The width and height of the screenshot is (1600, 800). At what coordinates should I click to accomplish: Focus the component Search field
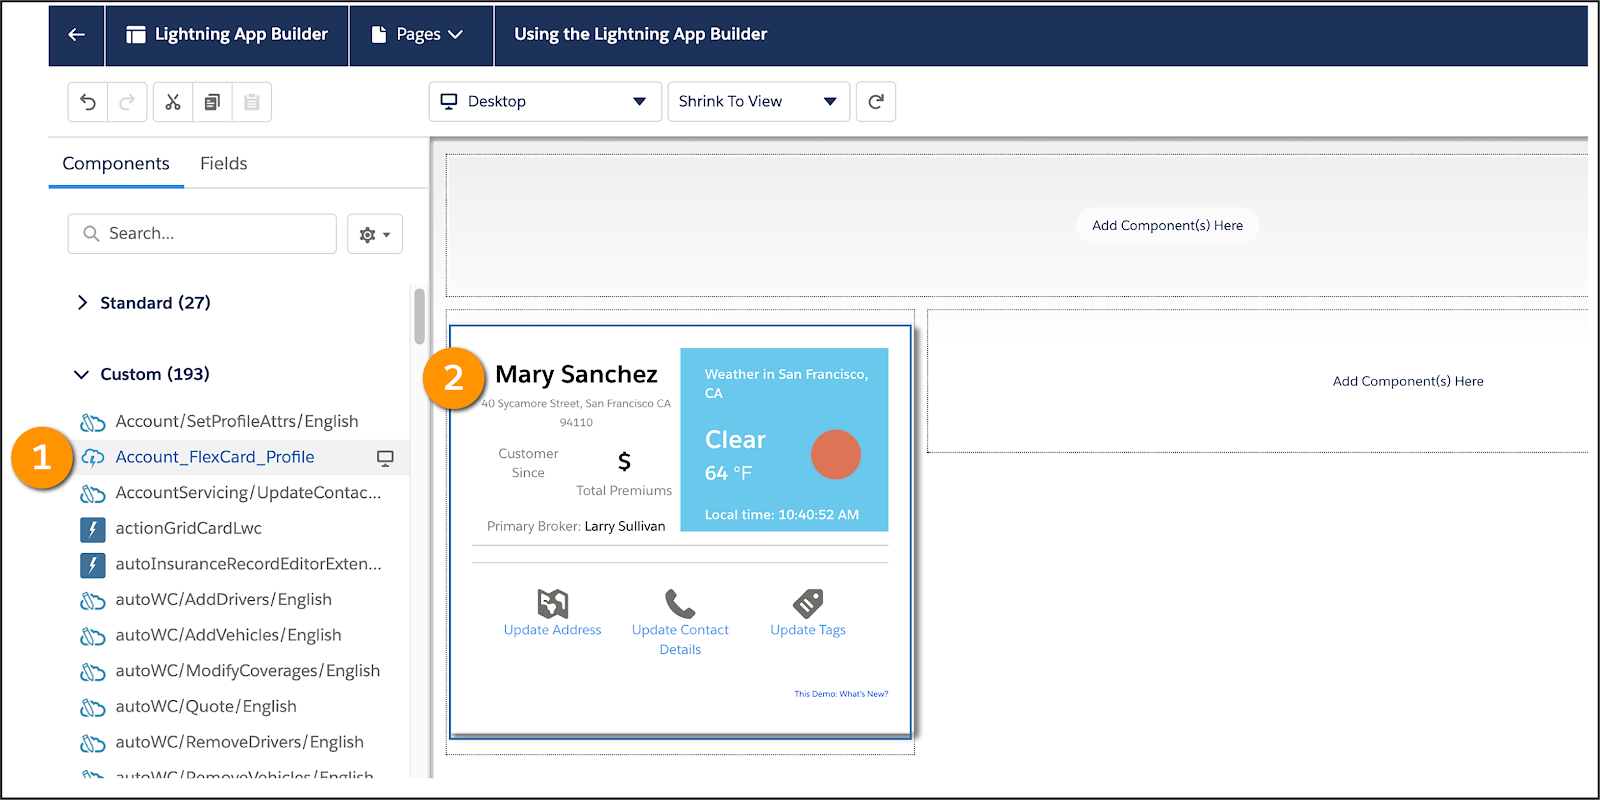point(202,233)
